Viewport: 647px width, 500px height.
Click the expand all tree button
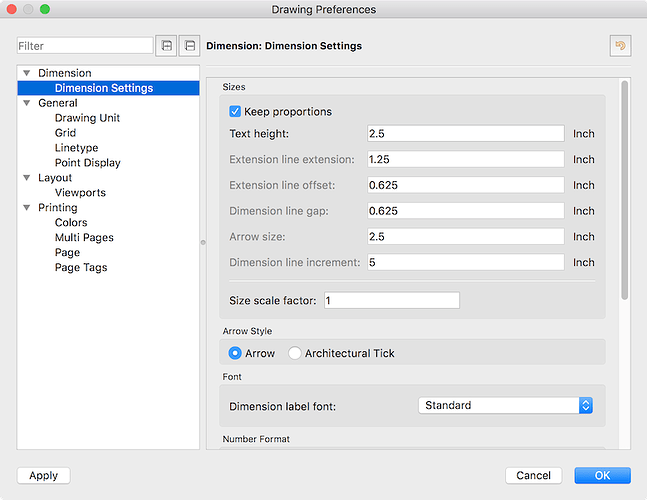pos(166,46)
